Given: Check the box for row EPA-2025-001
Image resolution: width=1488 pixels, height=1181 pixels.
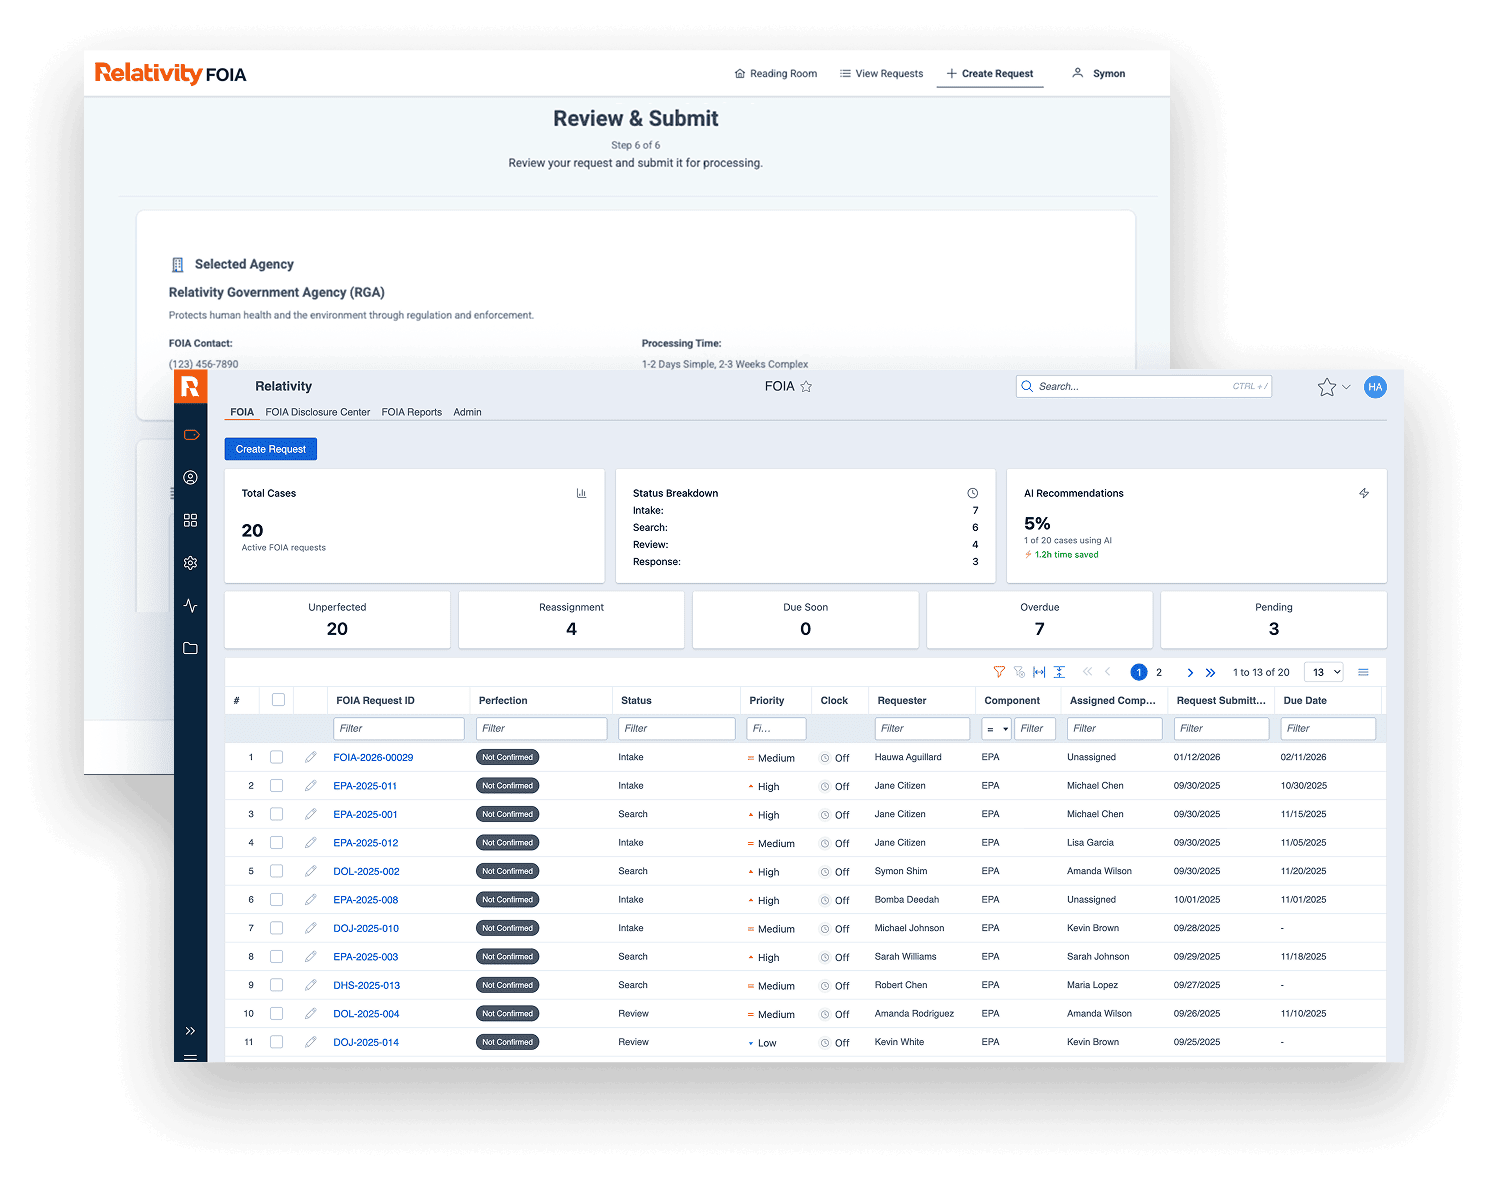Looking at the screenshot, I should coord(276,814).
